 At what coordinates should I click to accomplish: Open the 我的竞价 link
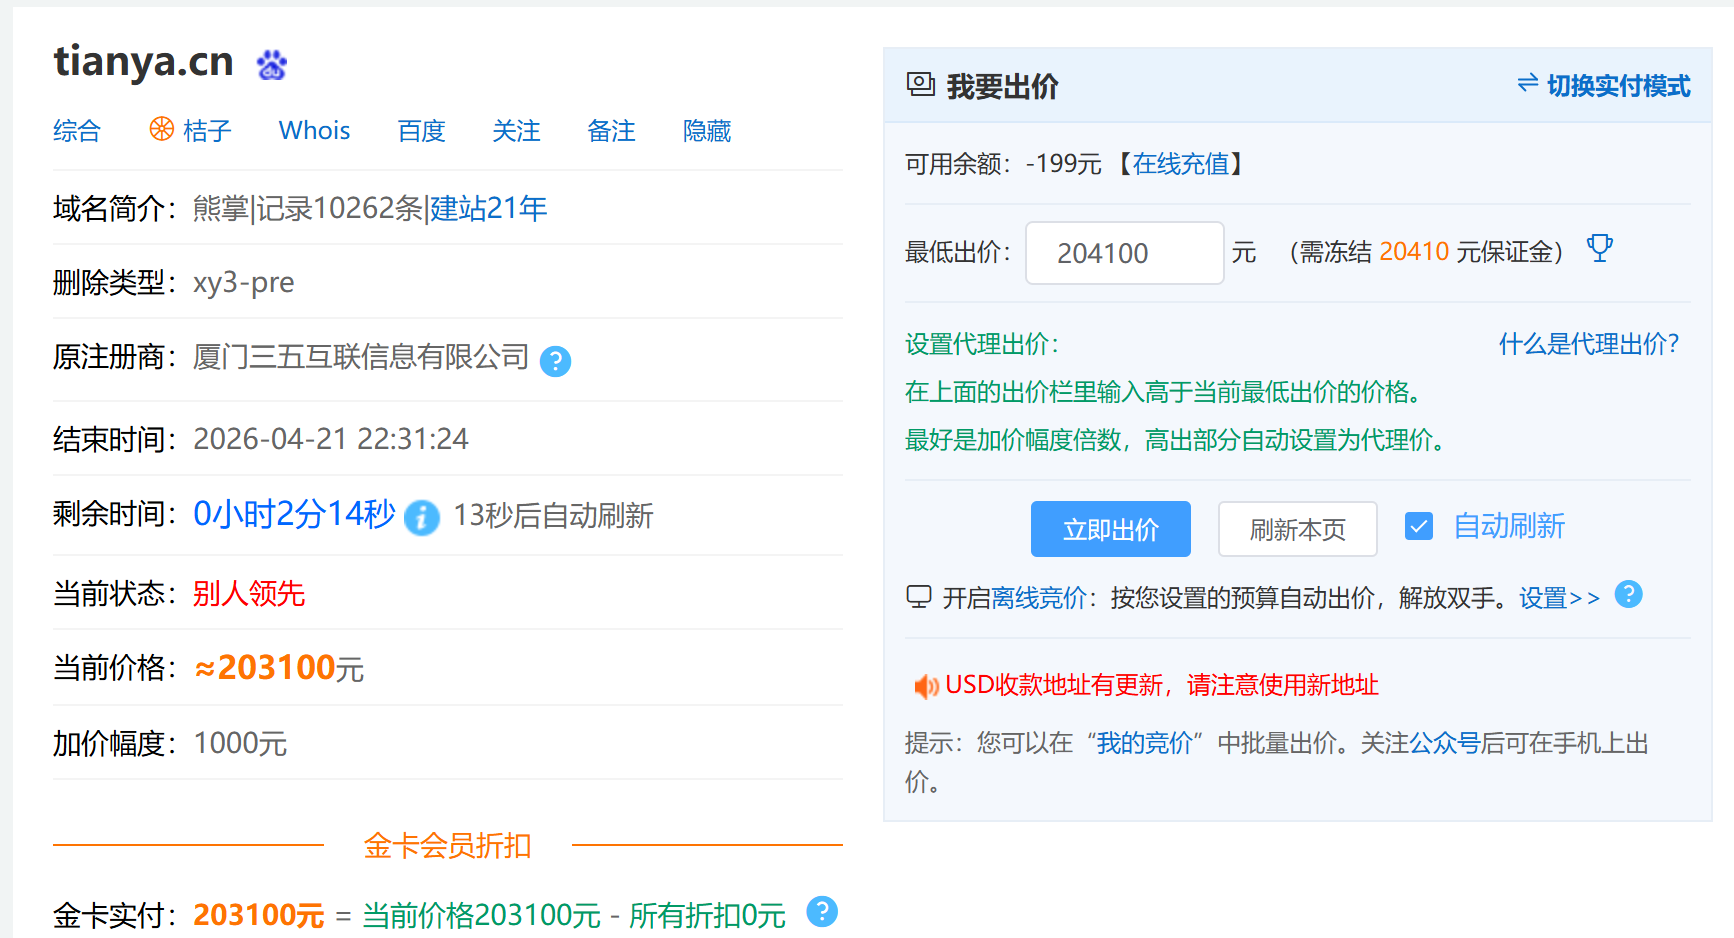point(1145,743)
